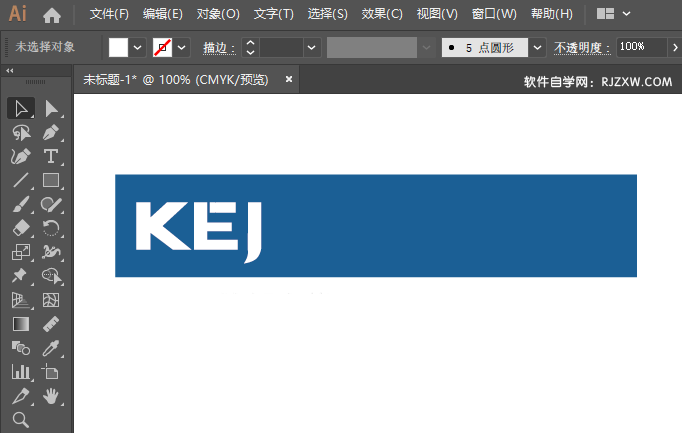682x433 pixels.
Task: Select the Eraser tool
Action: (x=21, y=228)
